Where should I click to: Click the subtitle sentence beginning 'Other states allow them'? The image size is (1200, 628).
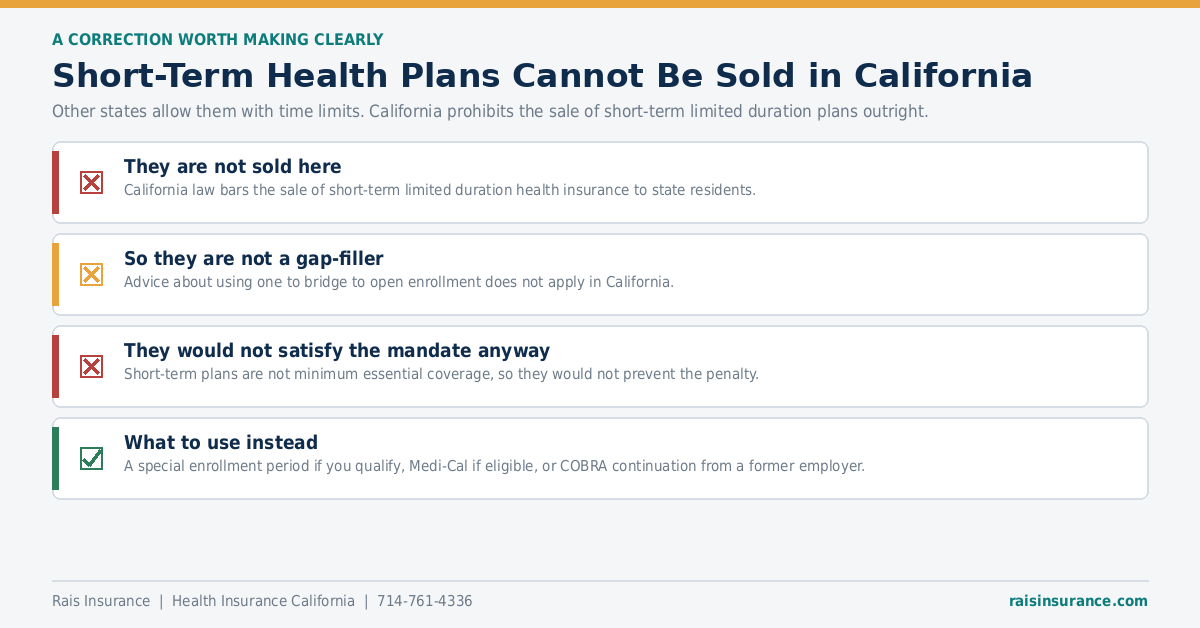click(x=490, y=111)
